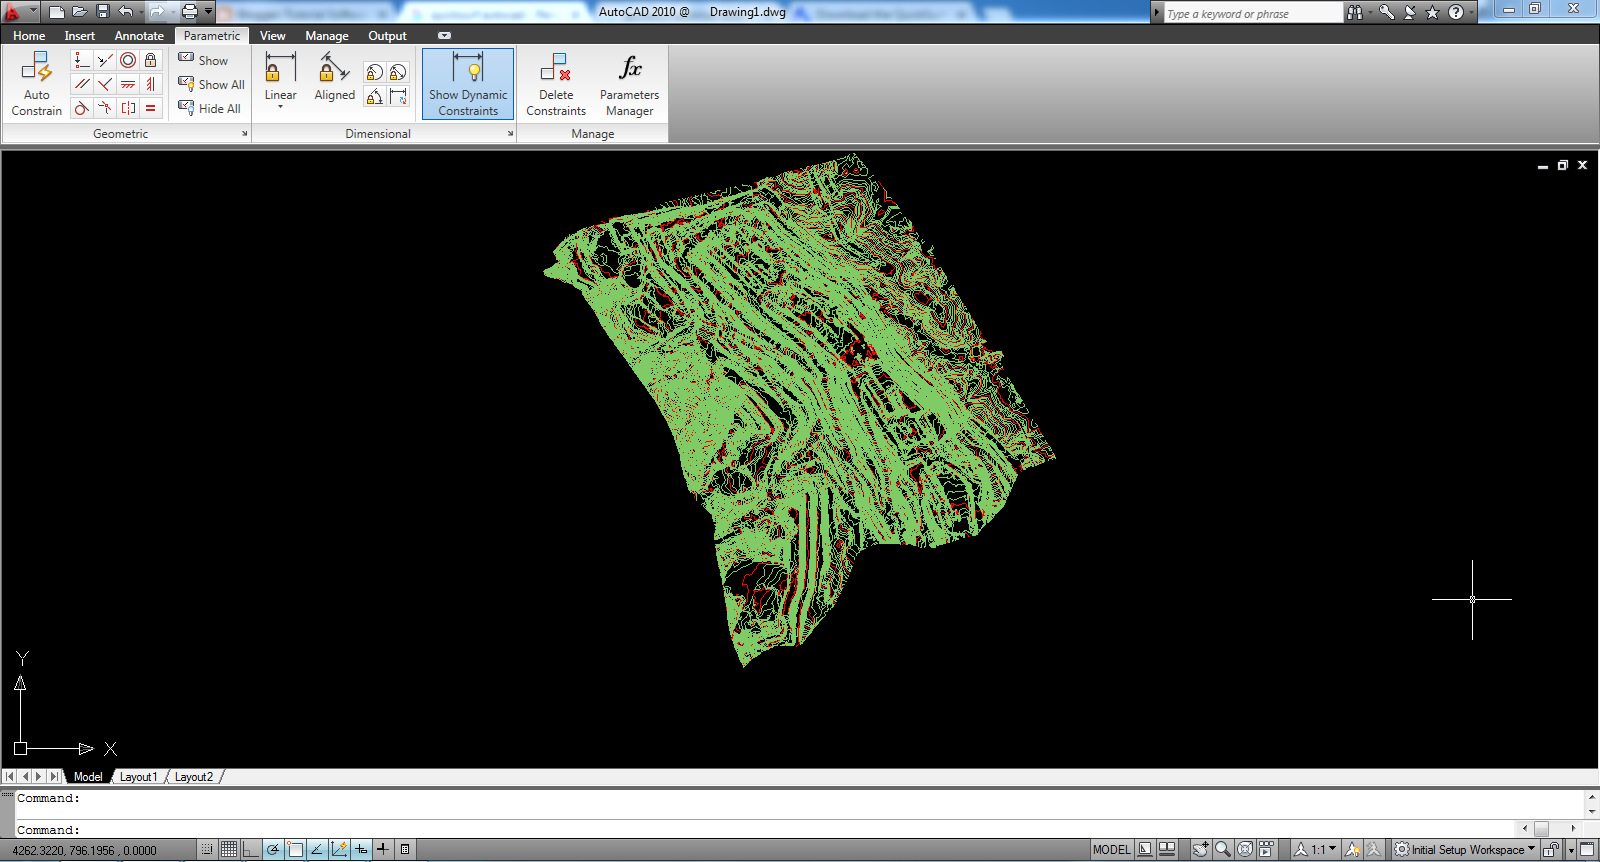1600x862 pixels.
Task: Open the Annotate ribbon tab
Action: [x=139, y=36]
